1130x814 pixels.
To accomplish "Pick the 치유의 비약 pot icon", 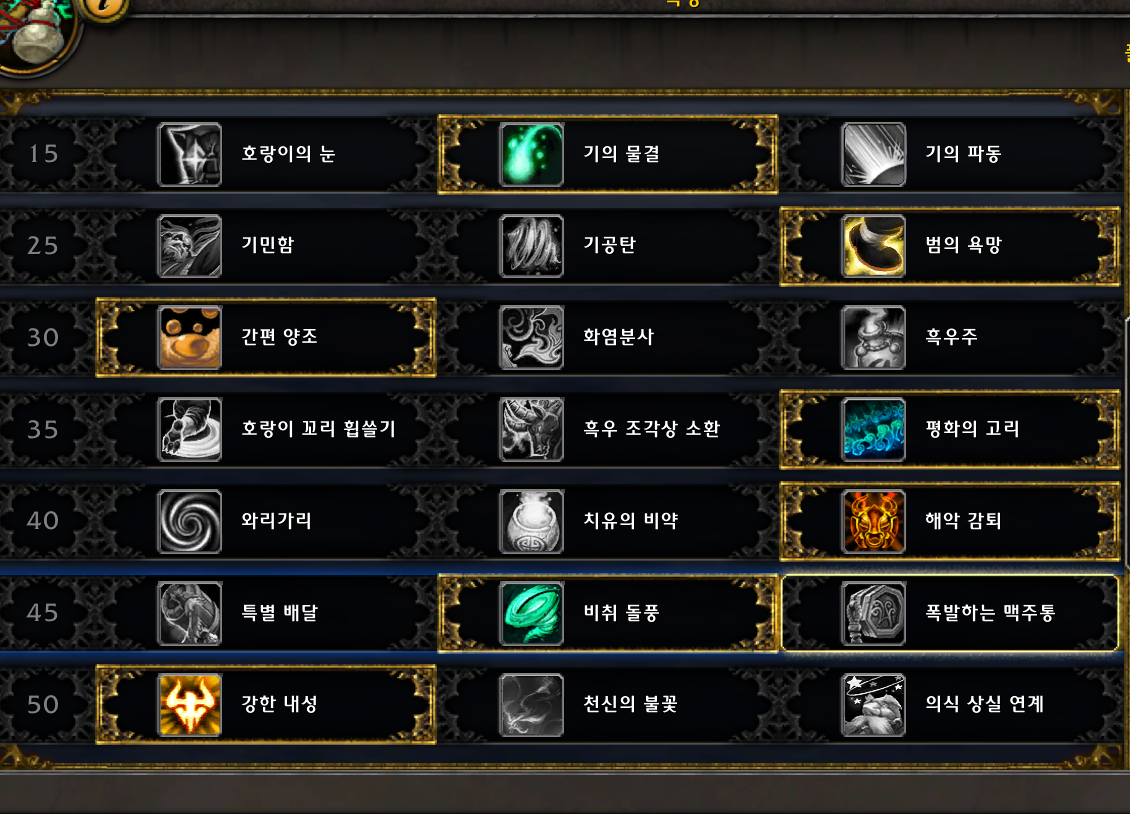I will point(532,521).
